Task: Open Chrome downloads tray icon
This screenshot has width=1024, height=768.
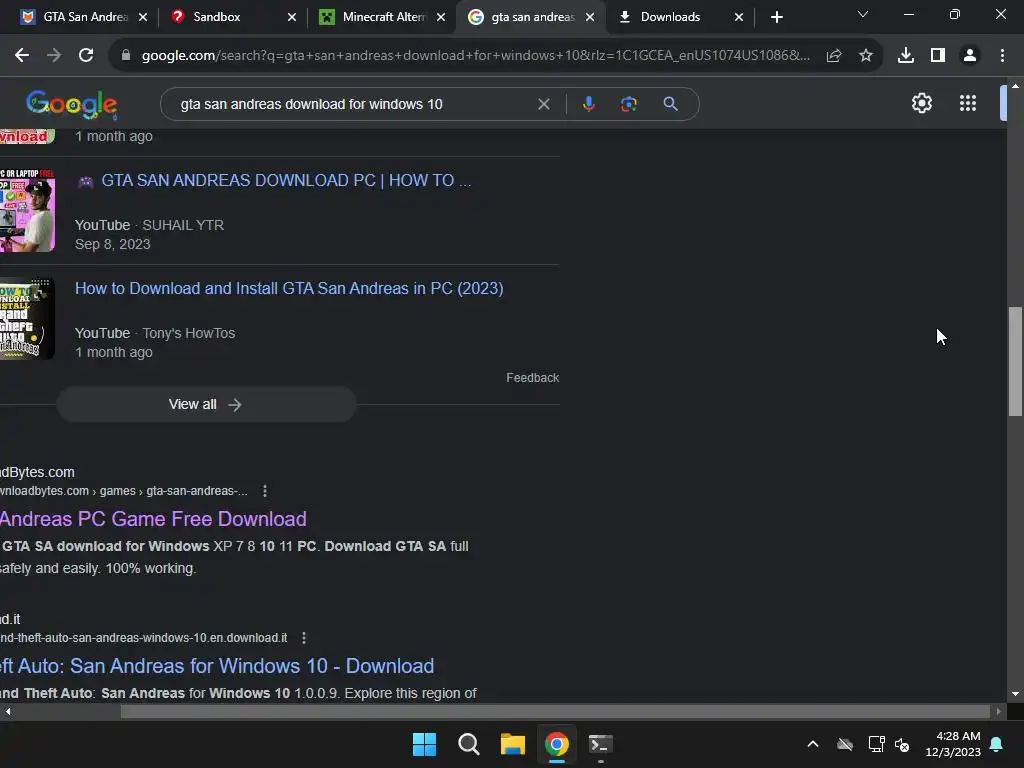Action: tap(906, 56)
